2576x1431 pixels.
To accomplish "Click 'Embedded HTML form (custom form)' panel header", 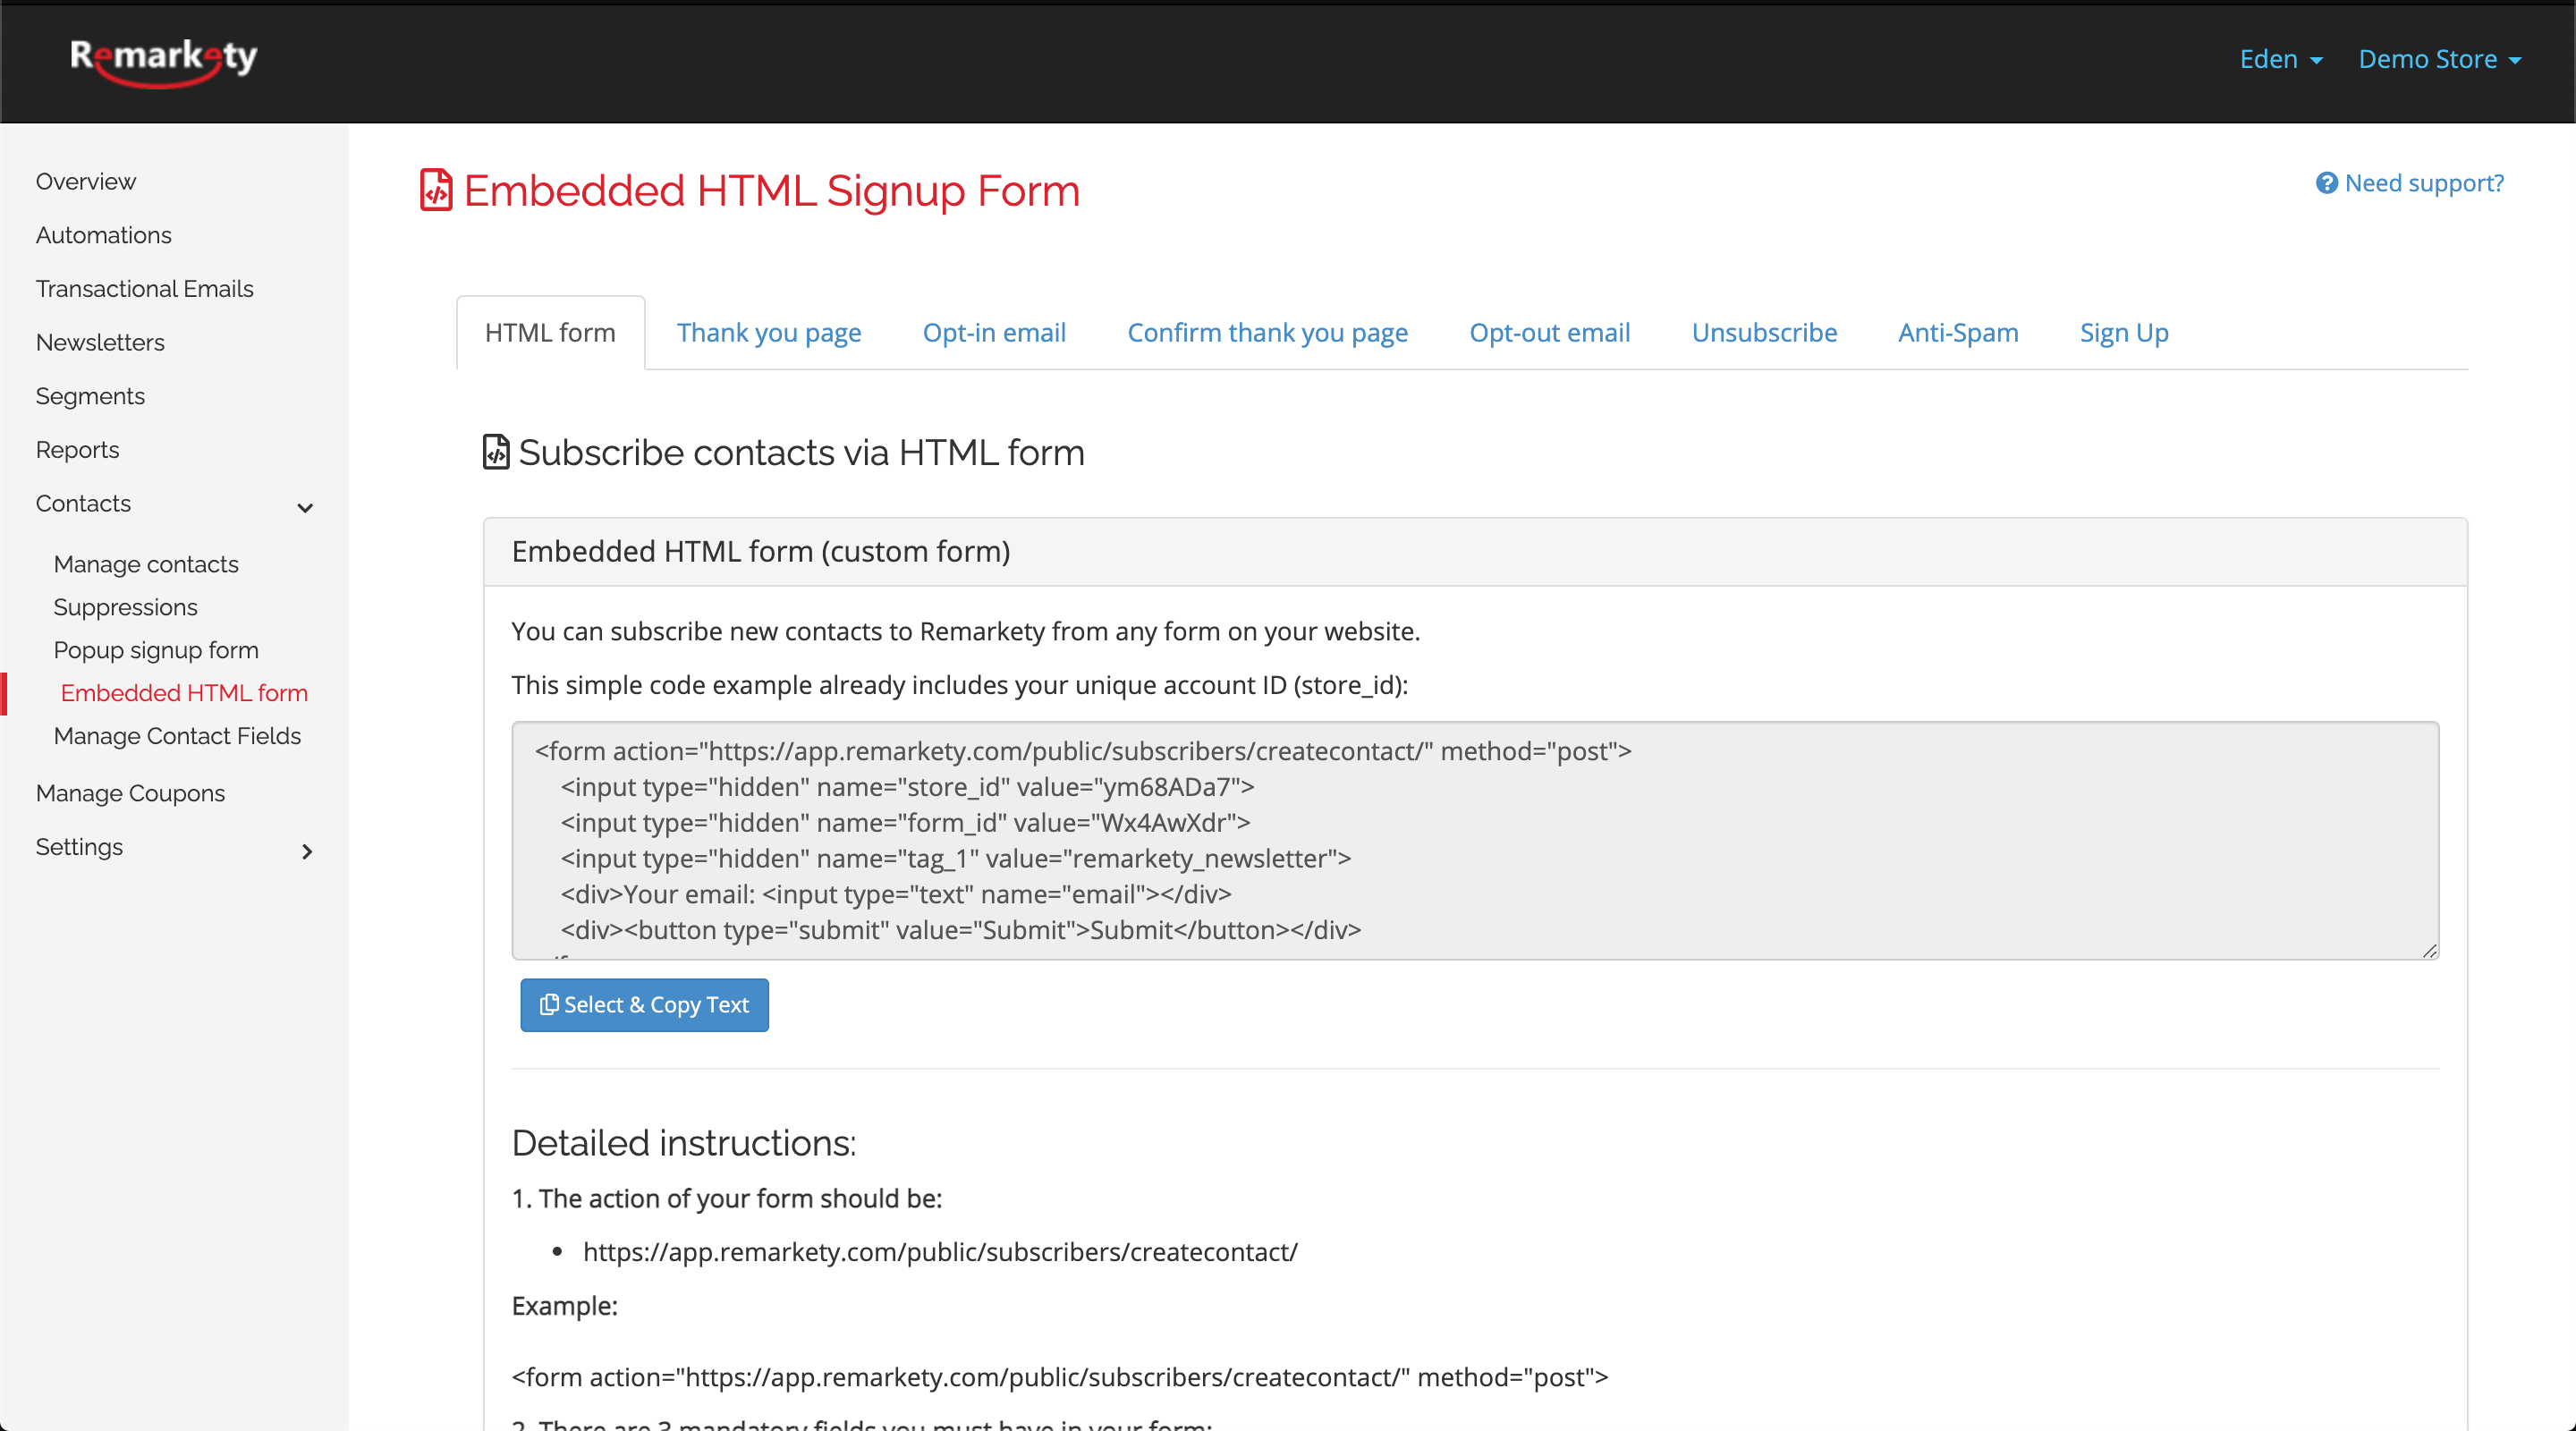I will coord(1475,552).
